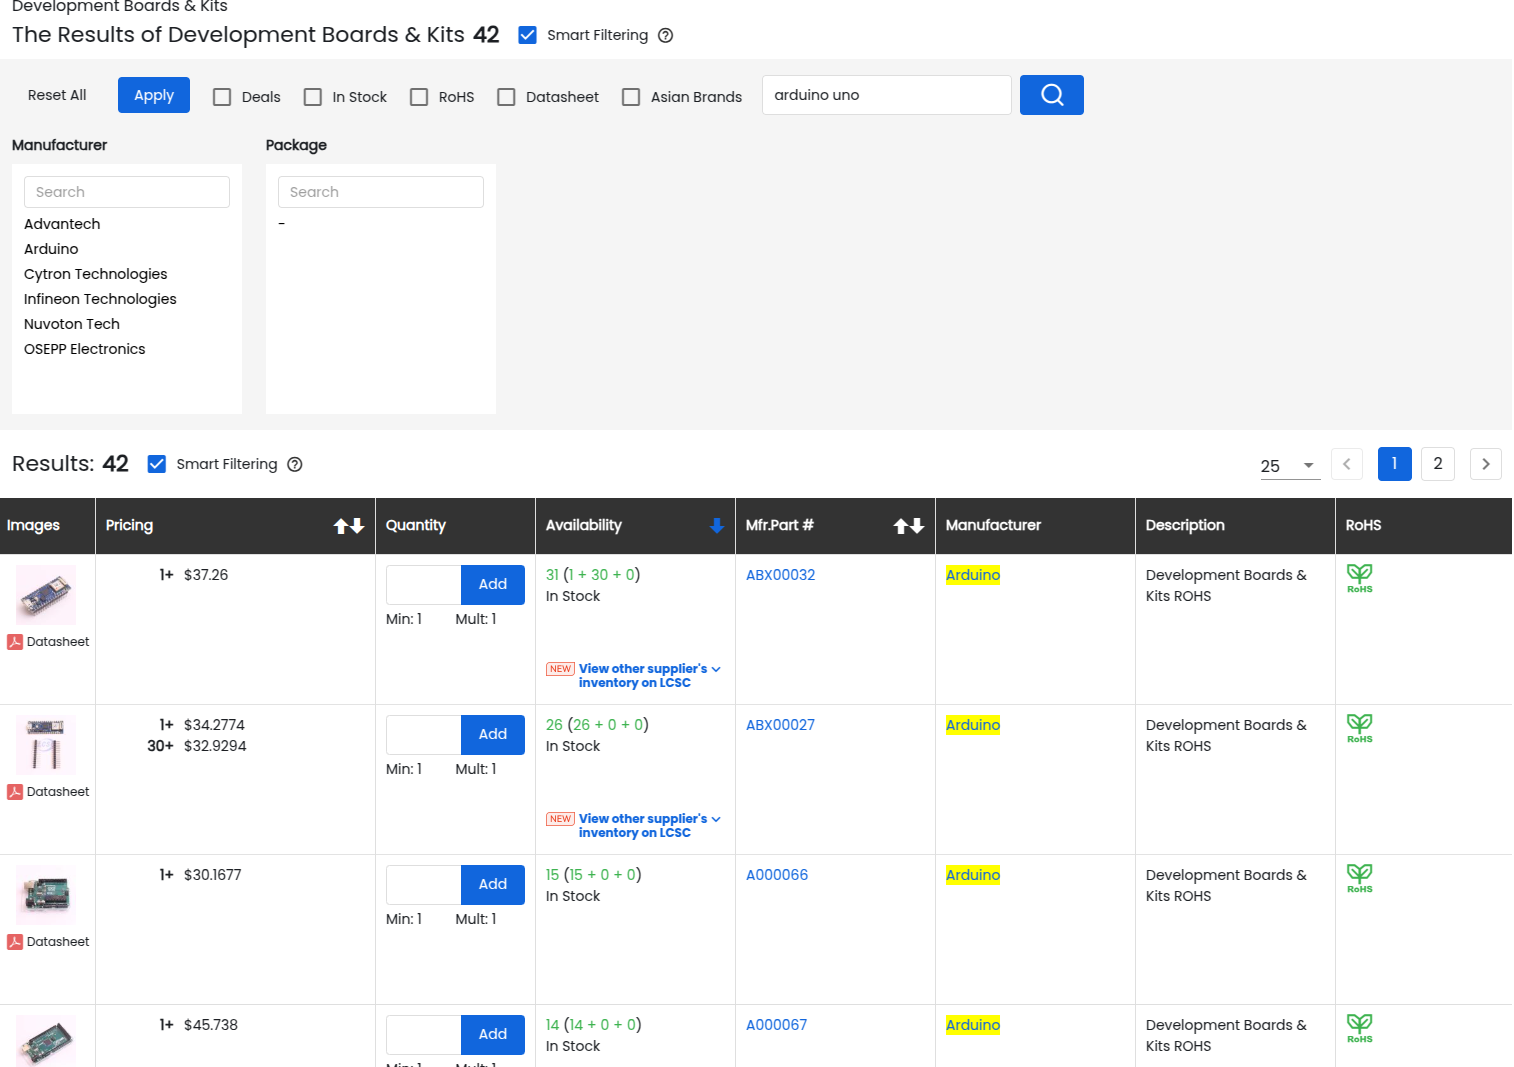The height and width of the screenshot is (1067, 1514).
Task: Sort results by Pricing arrows
Action: 349,526
